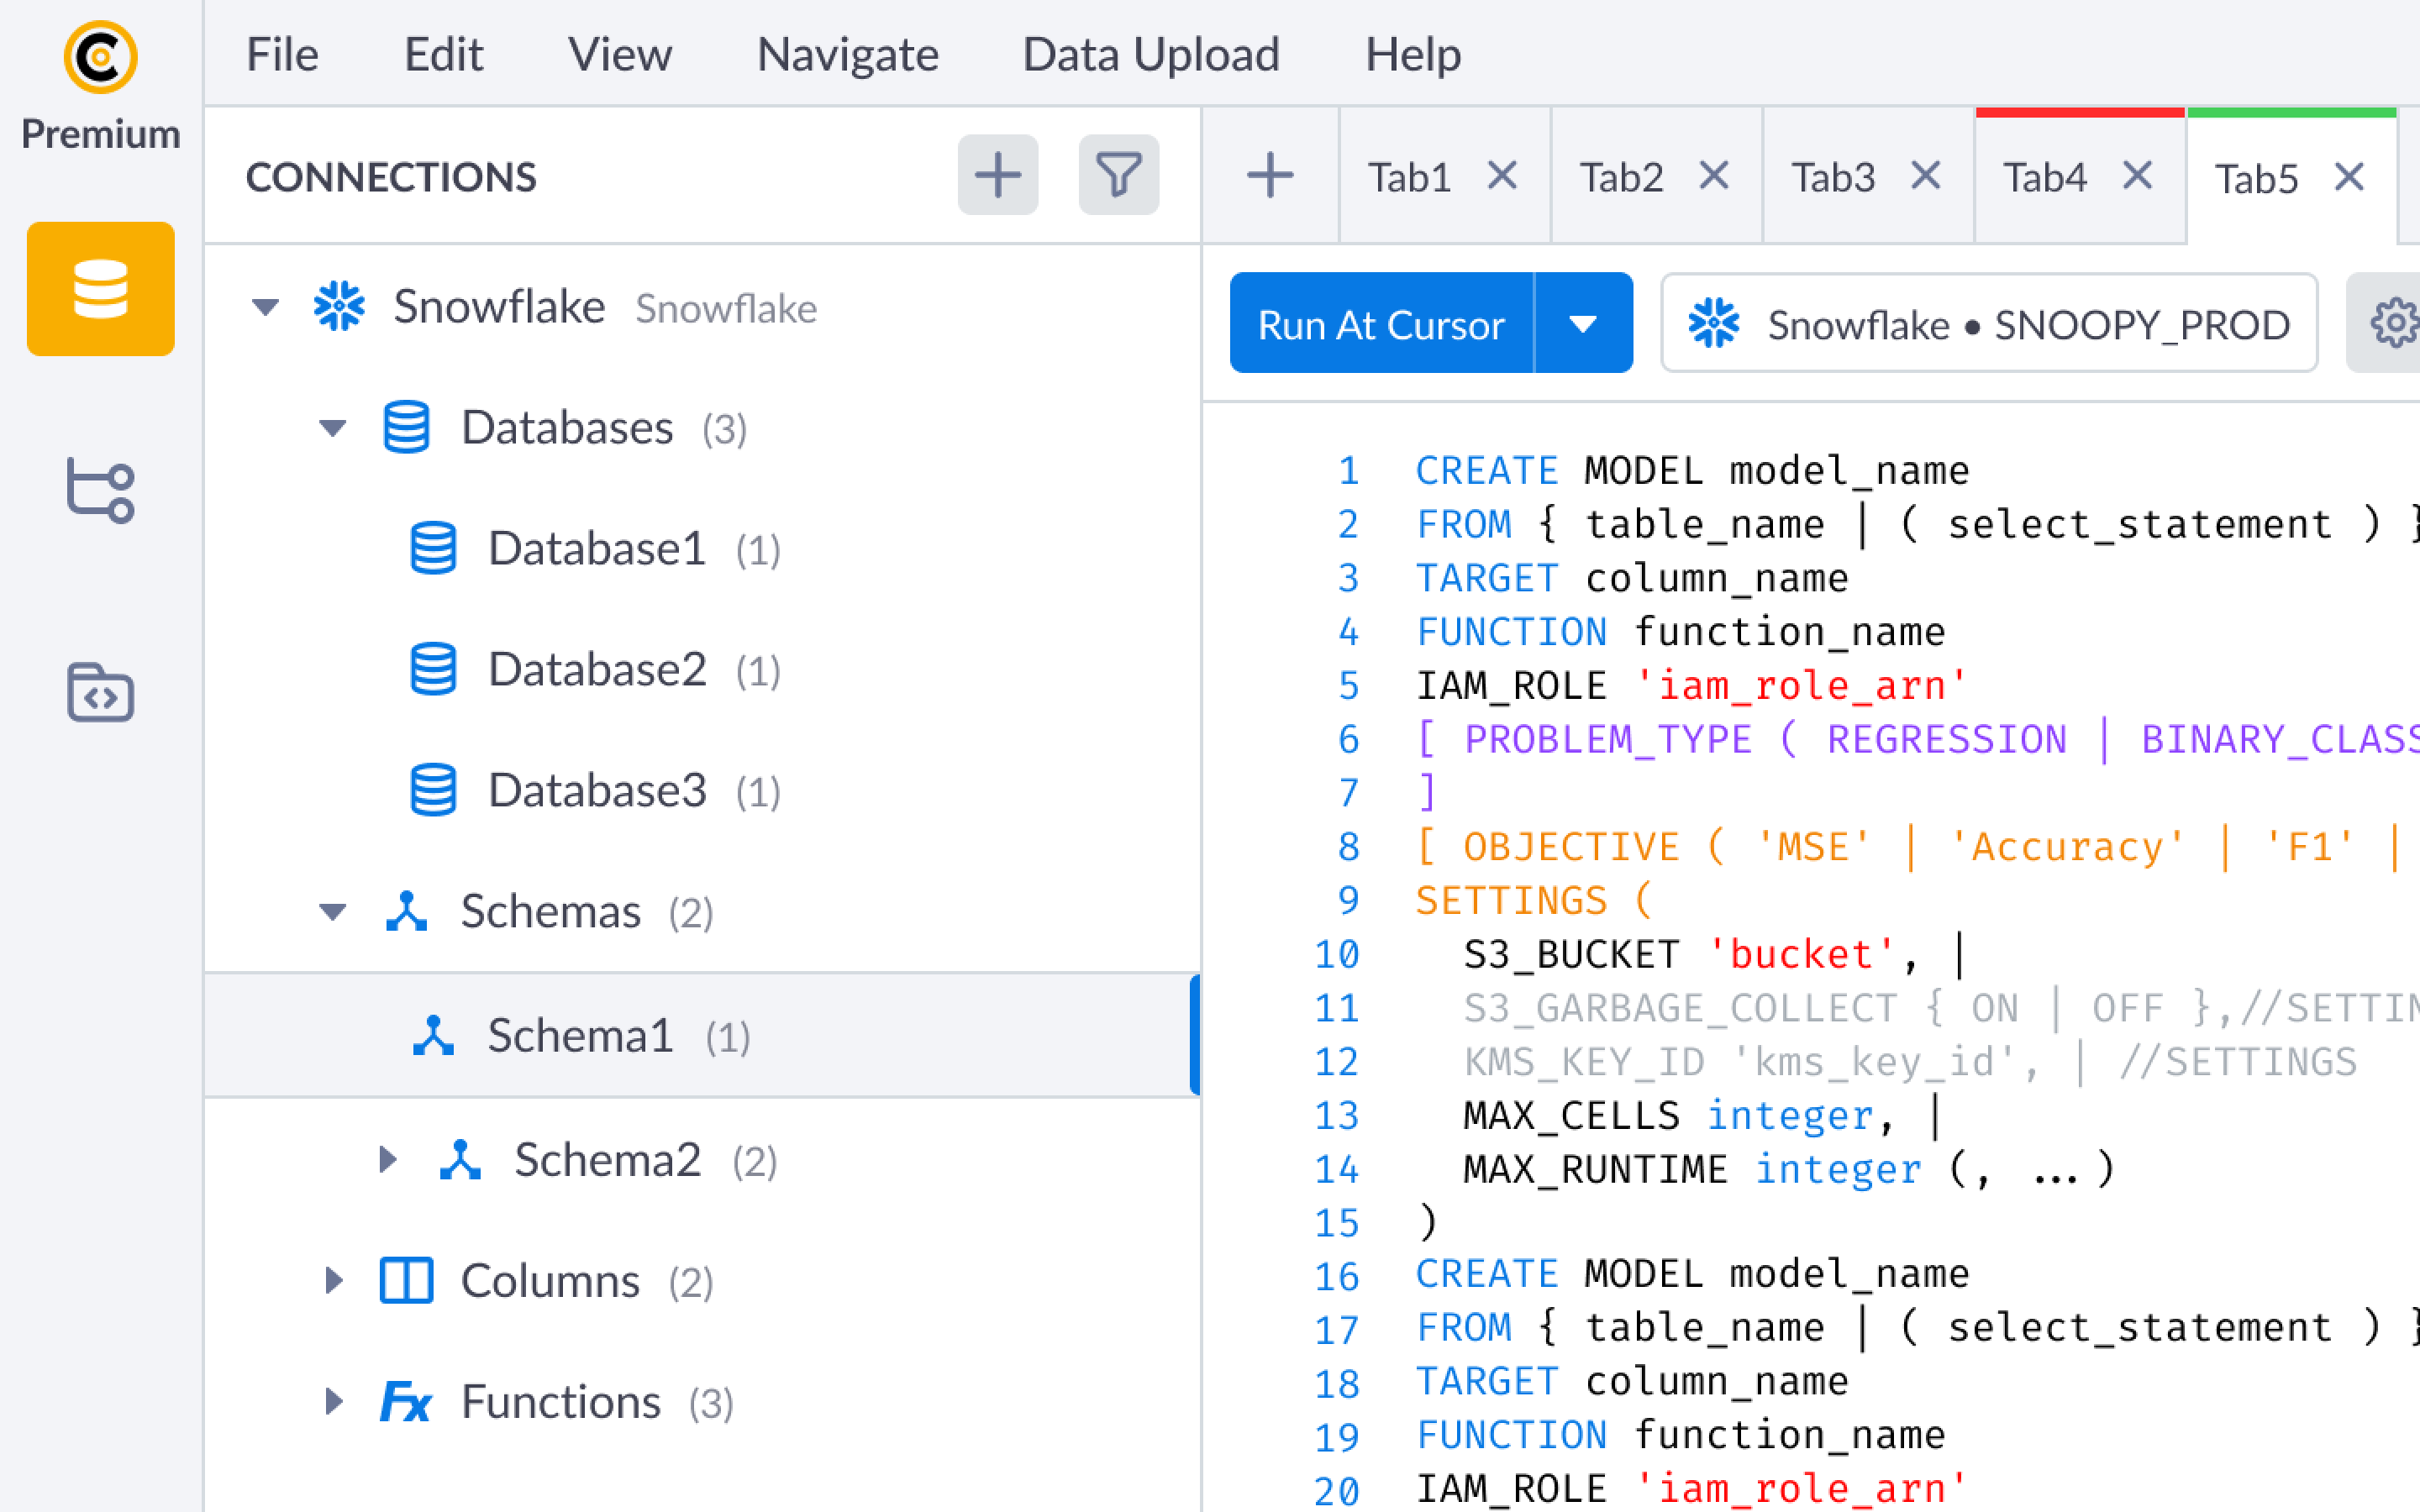Click the Run At Cursor button
The height and width of the screenshot is (1512, 2420).
pyautogui.click(x=1381, y=323)
